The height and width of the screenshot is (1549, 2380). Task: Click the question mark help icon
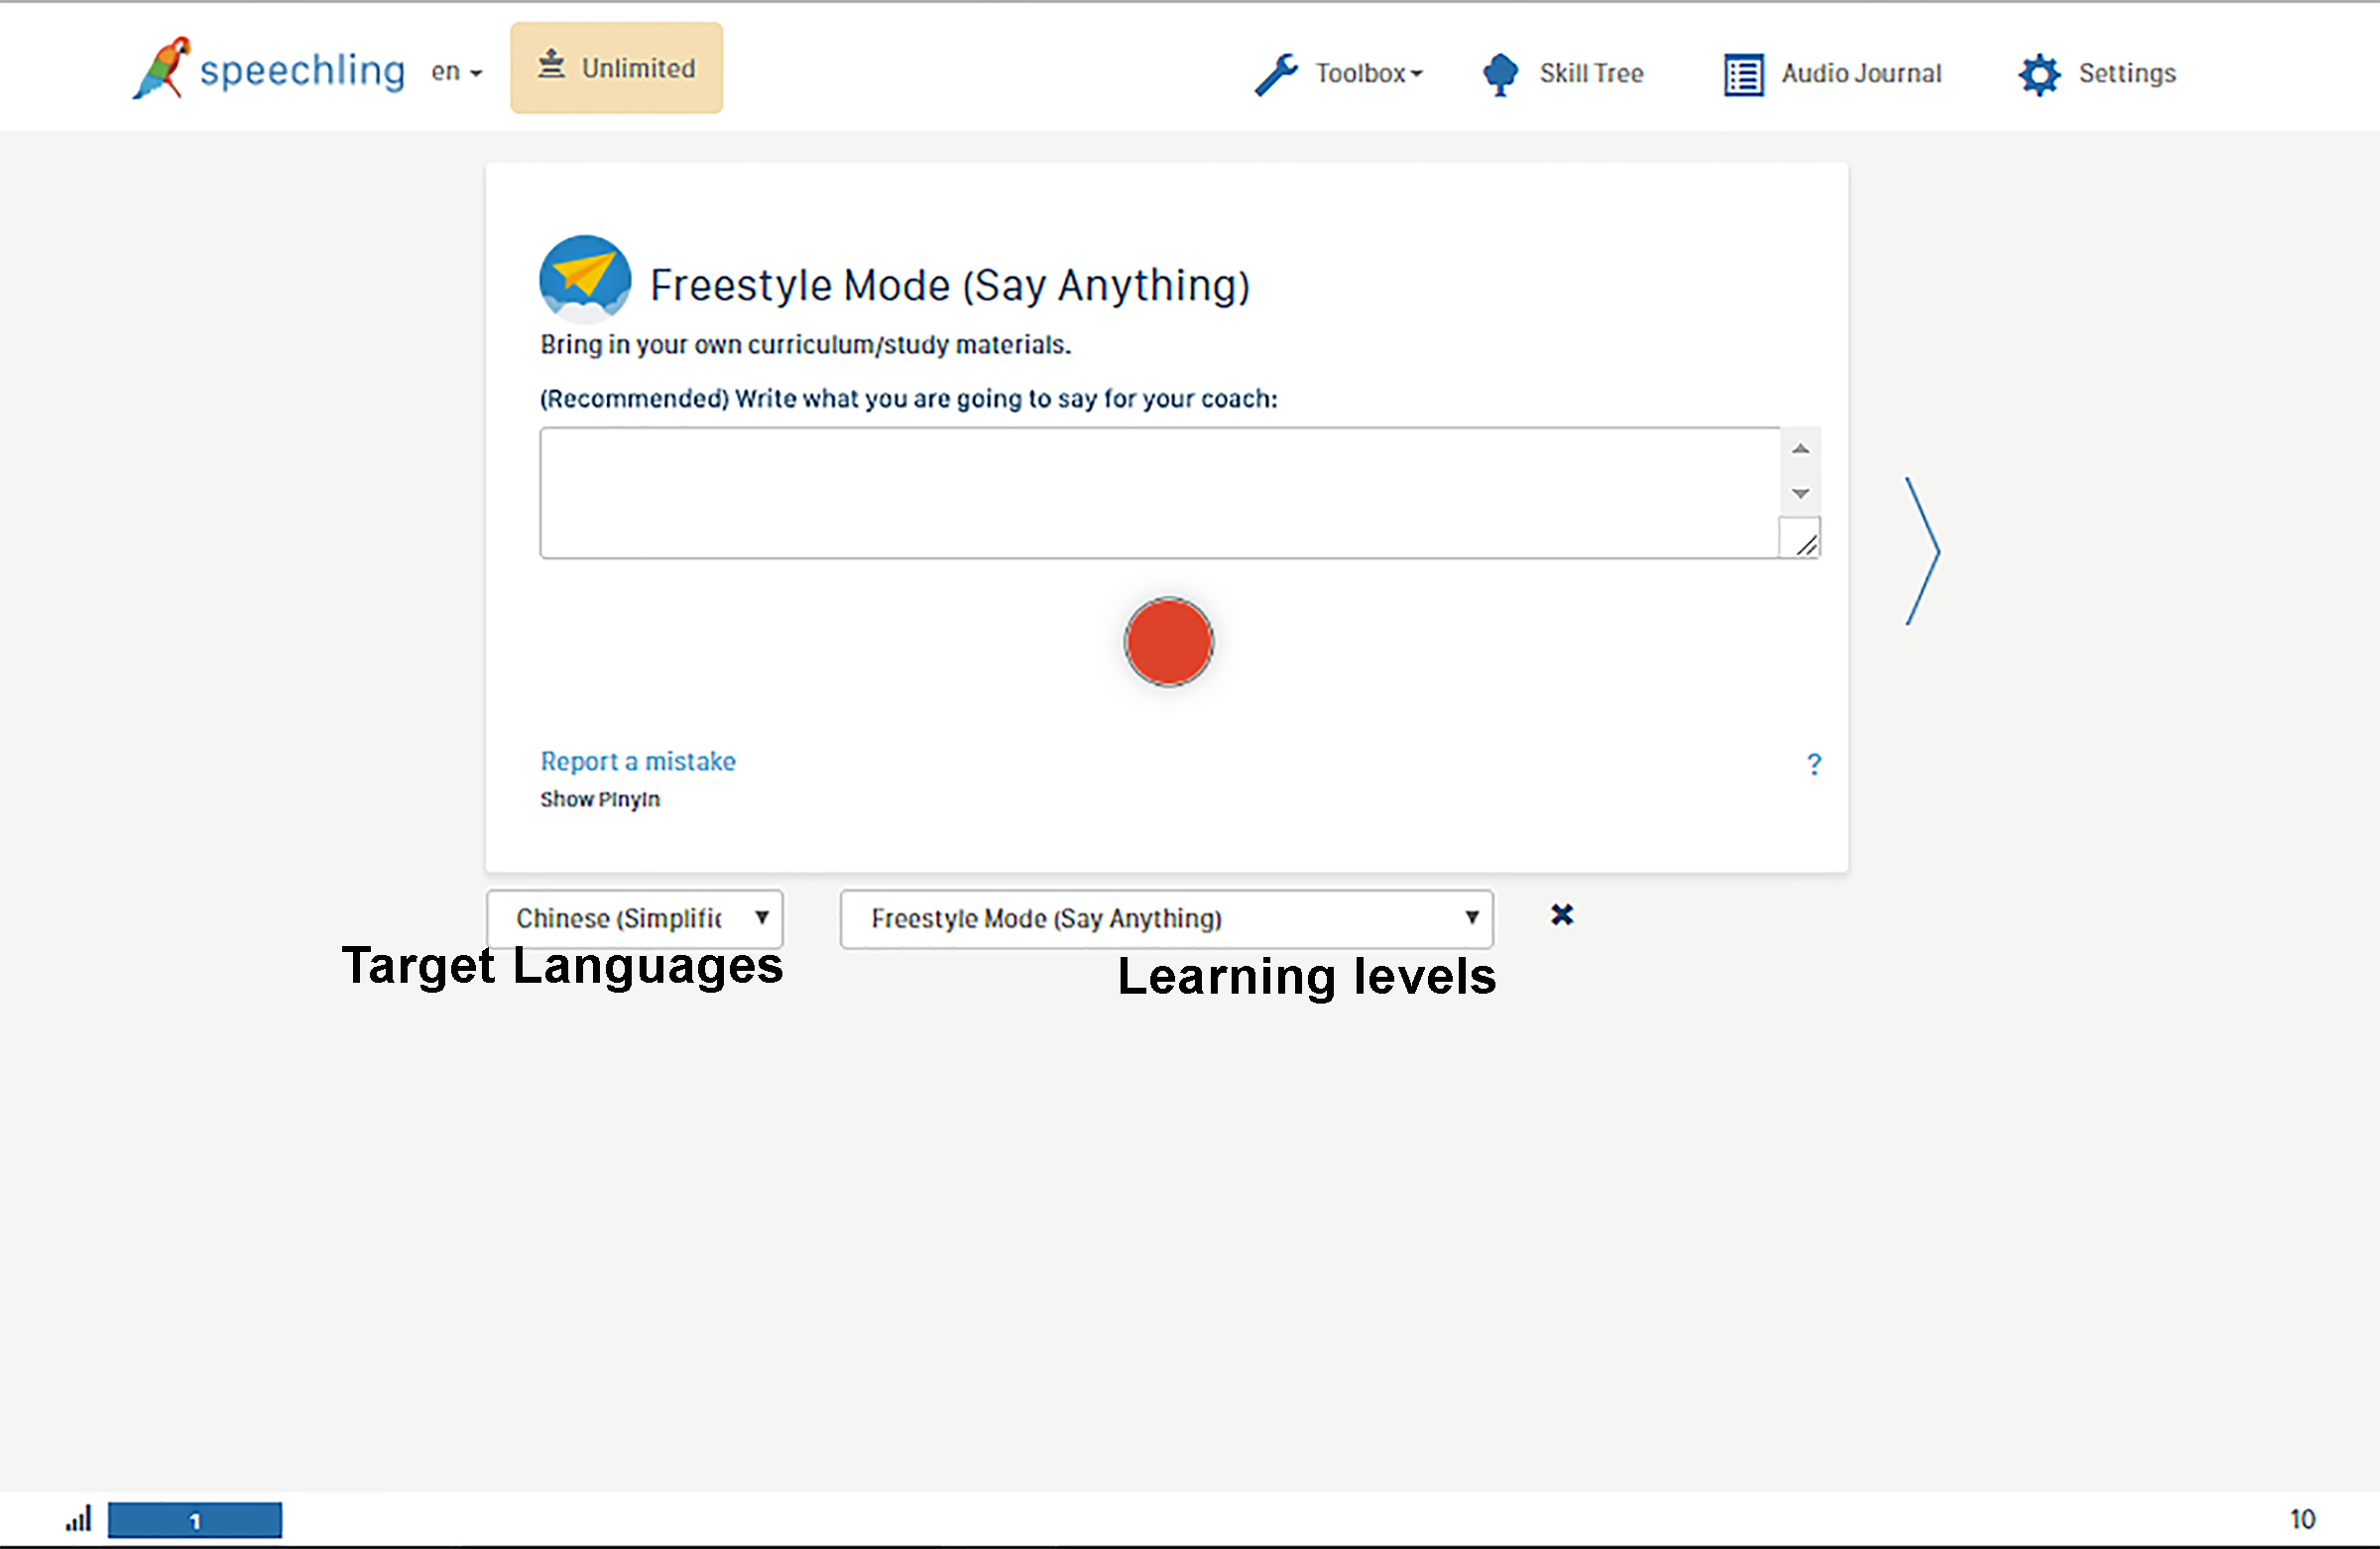1814,765
